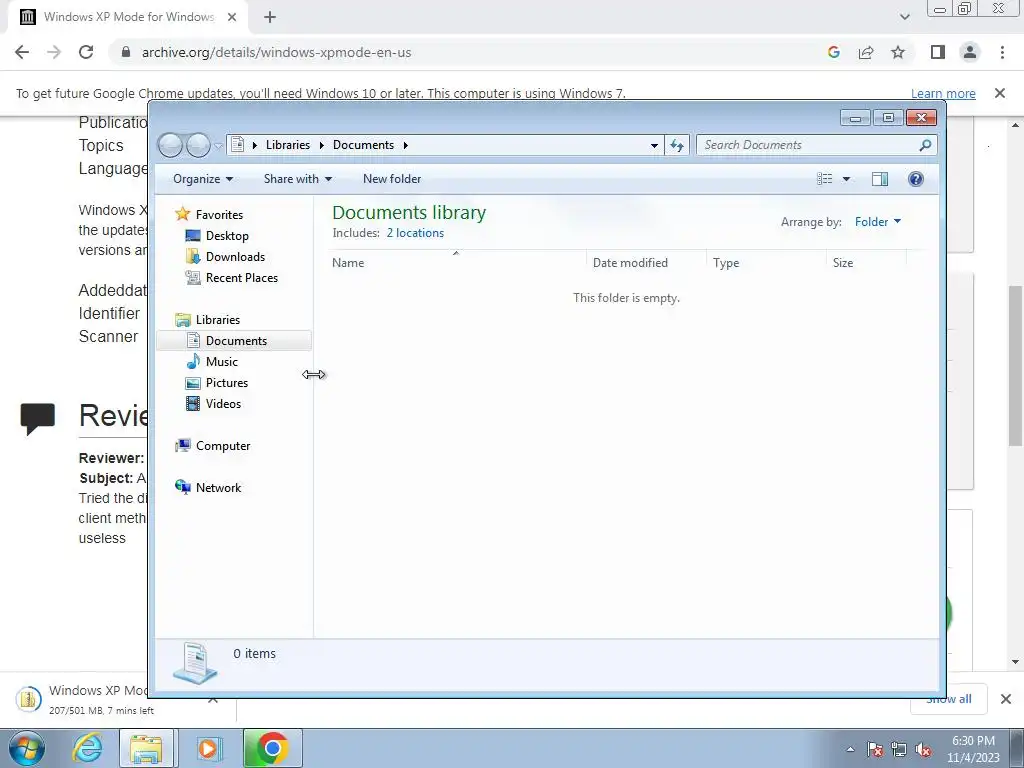Open recent pages dropdown beside navigation arrows
Image resolution: width=1024 pixels, height=768 pixels.
(x=218, y=145)
